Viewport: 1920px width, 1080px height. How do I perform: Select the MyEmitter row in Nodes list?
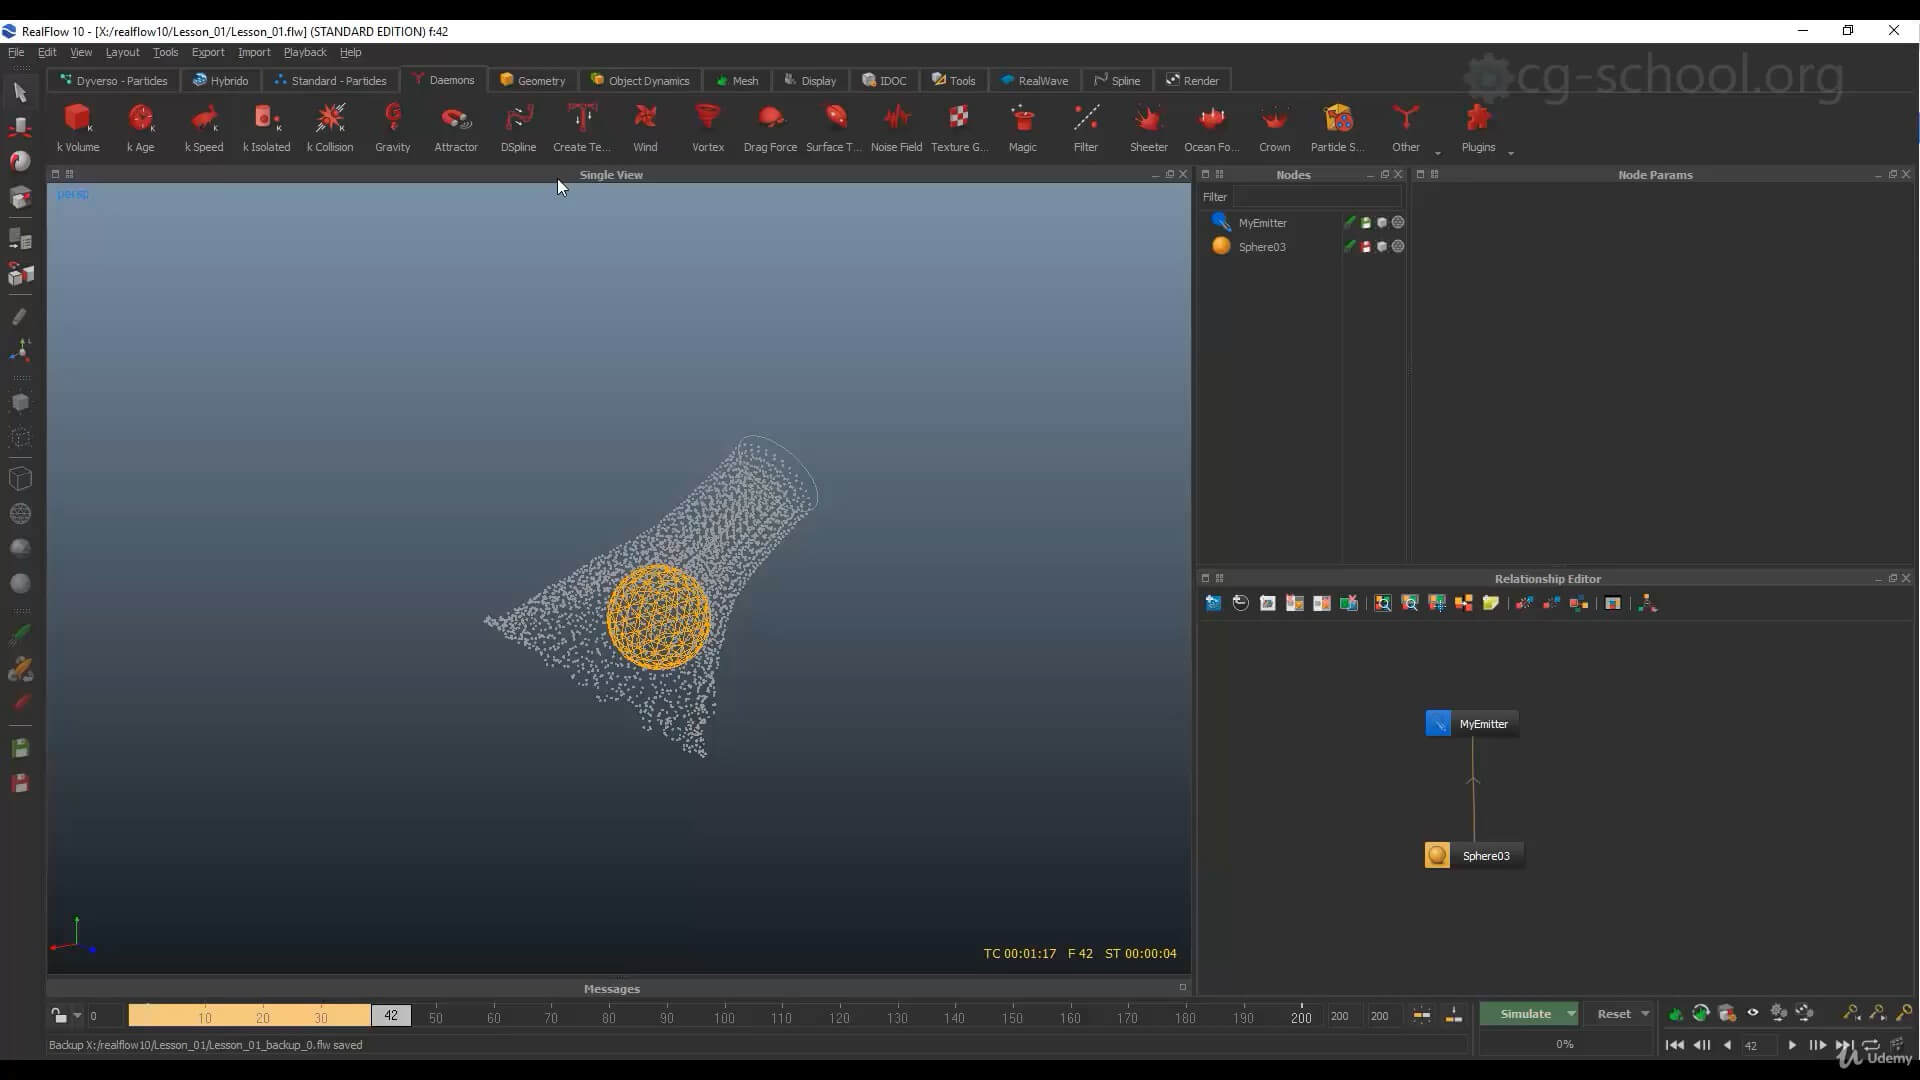[x=1304, y=223]
